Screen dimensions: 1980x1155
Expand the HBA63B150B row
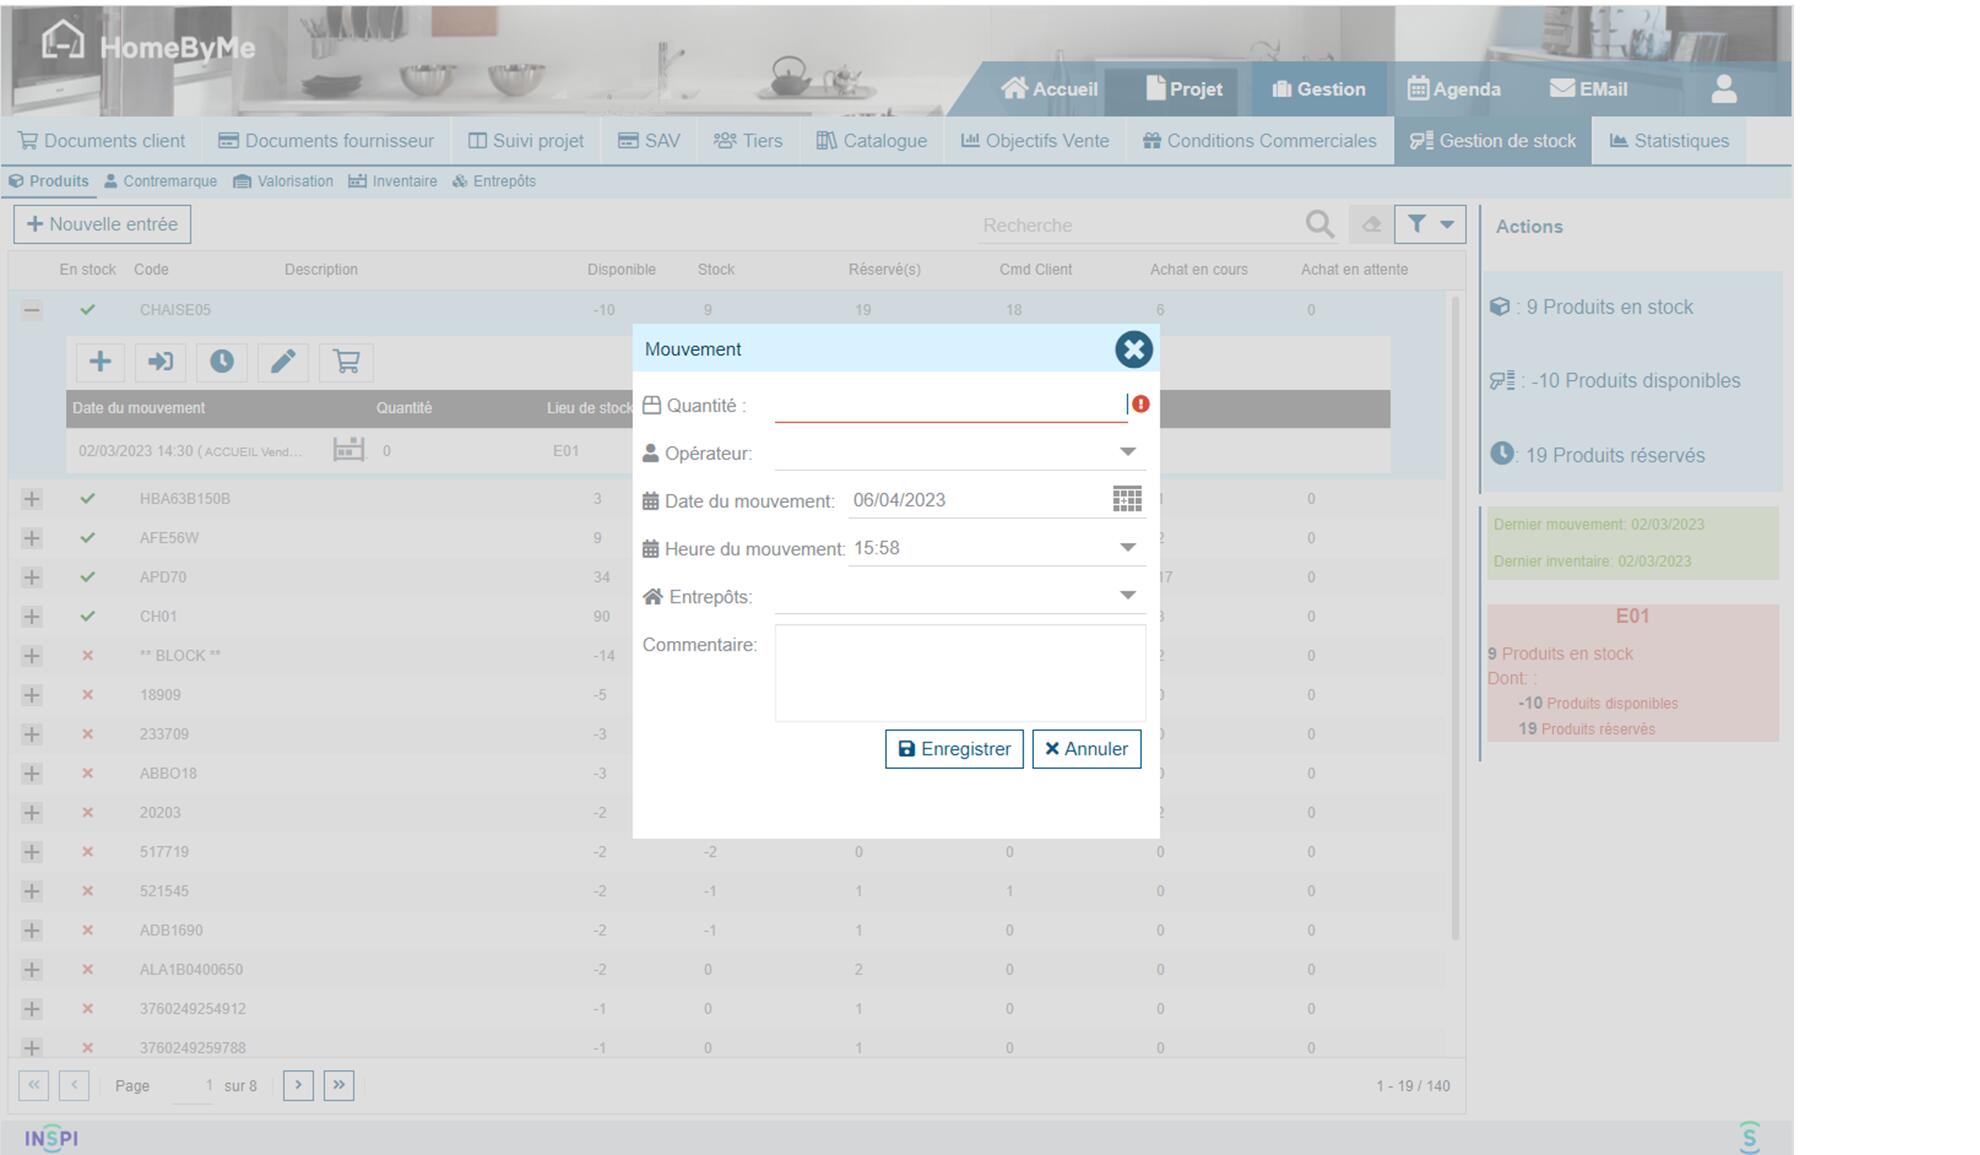pyautogui.click(x=32, y=499)
